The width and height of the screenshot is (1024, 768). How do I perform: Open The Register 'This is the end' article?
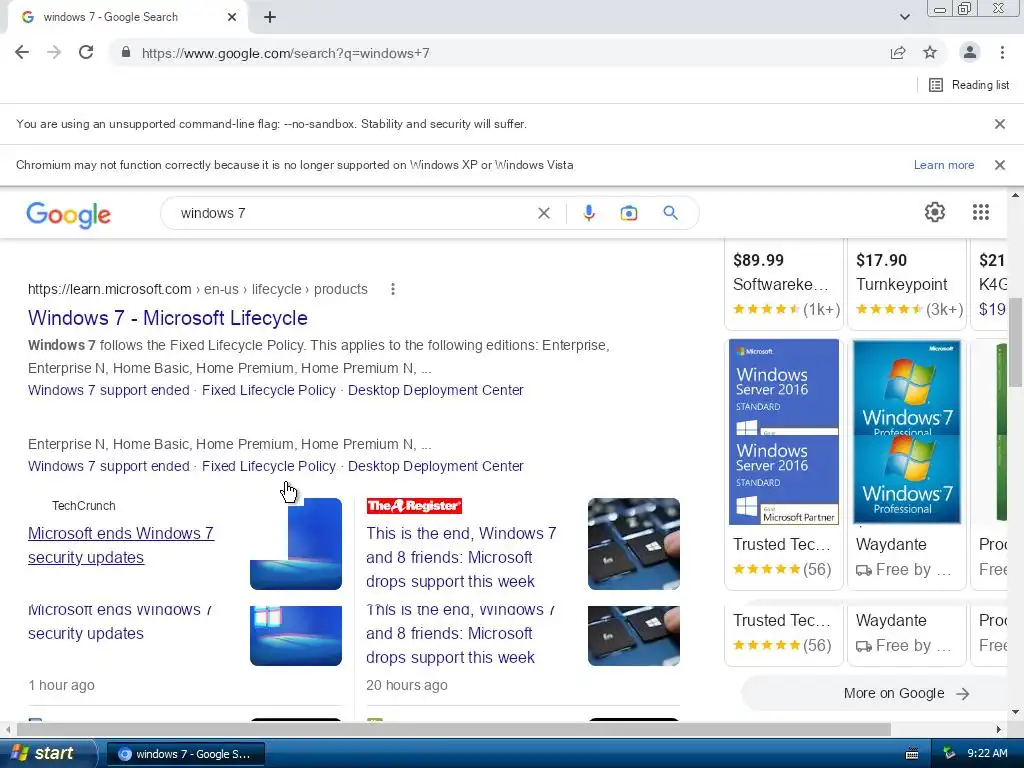tap(461, 557)
